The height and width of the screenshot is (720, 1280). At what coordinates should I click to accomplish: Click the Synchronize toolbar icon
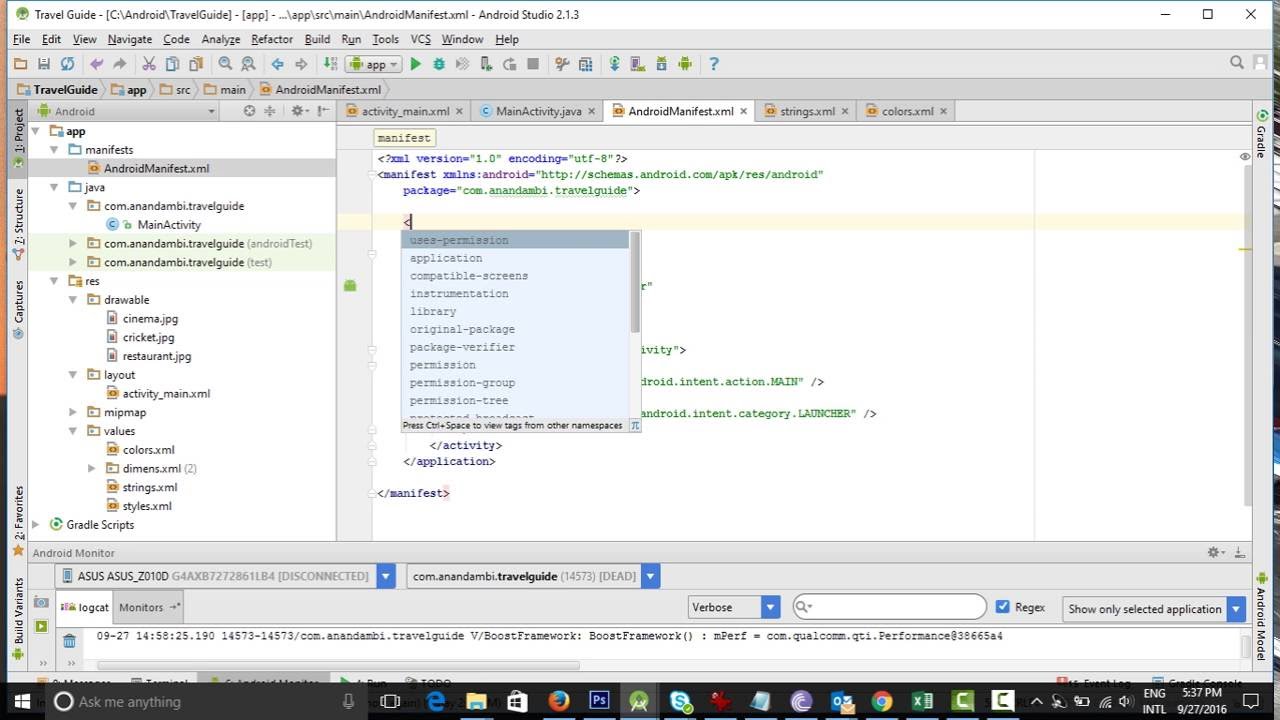67,64
